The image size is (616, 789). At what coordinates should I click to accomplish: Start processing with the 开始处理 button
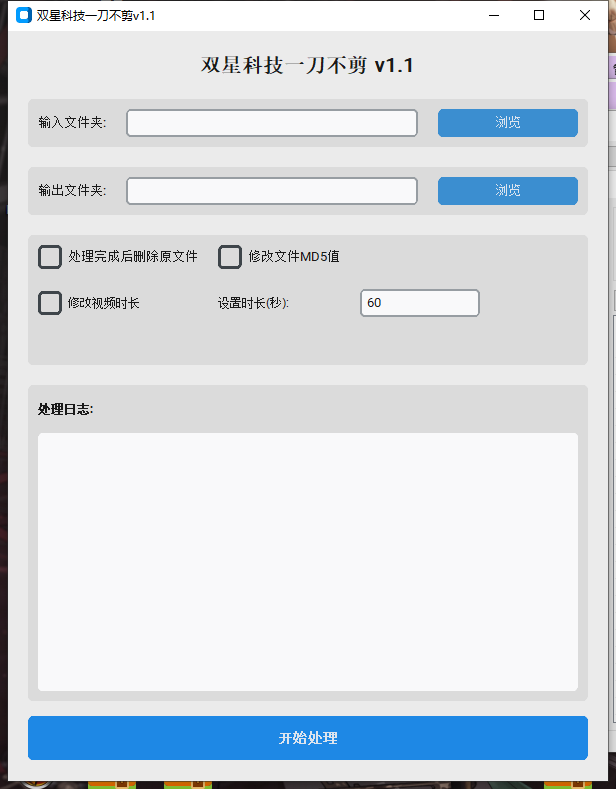coord(307,738)
